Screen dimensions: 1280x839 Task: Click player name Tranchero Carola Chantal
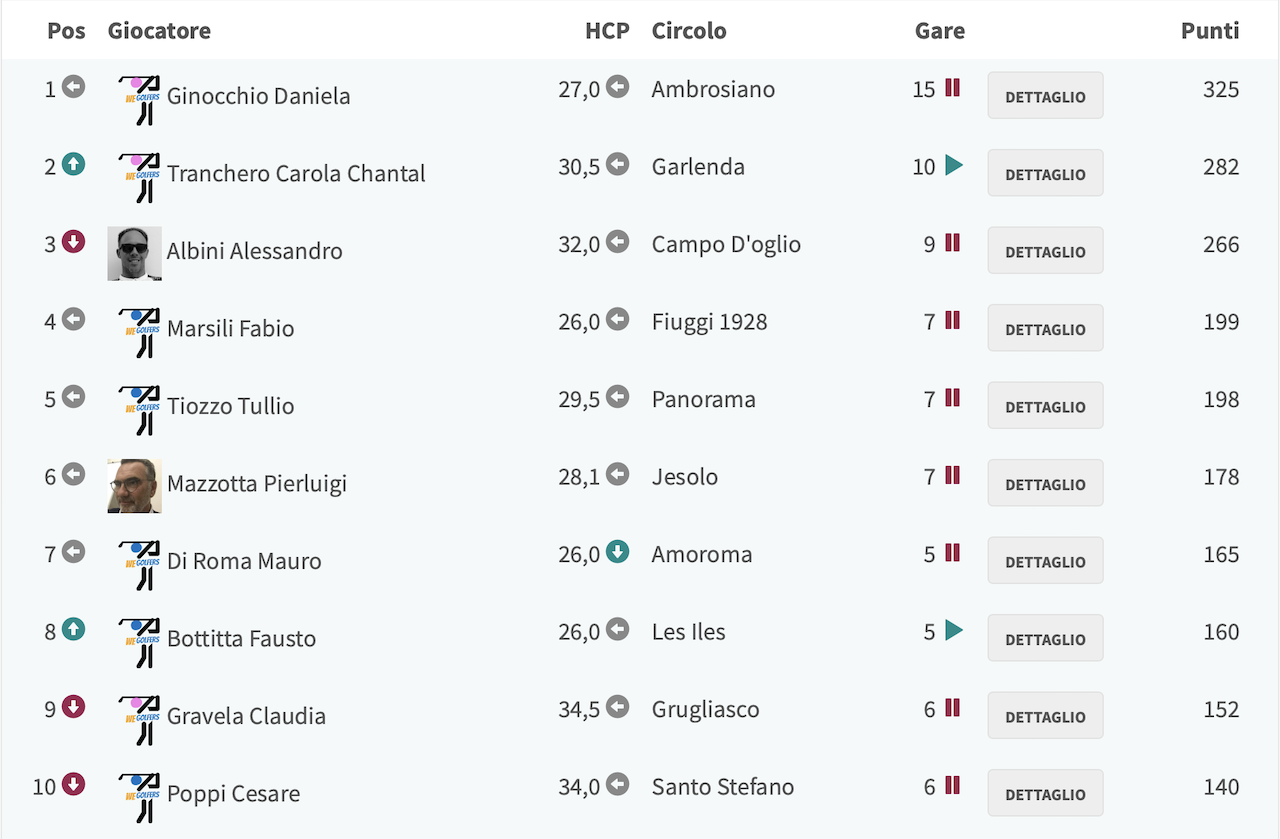click(296, 173)
